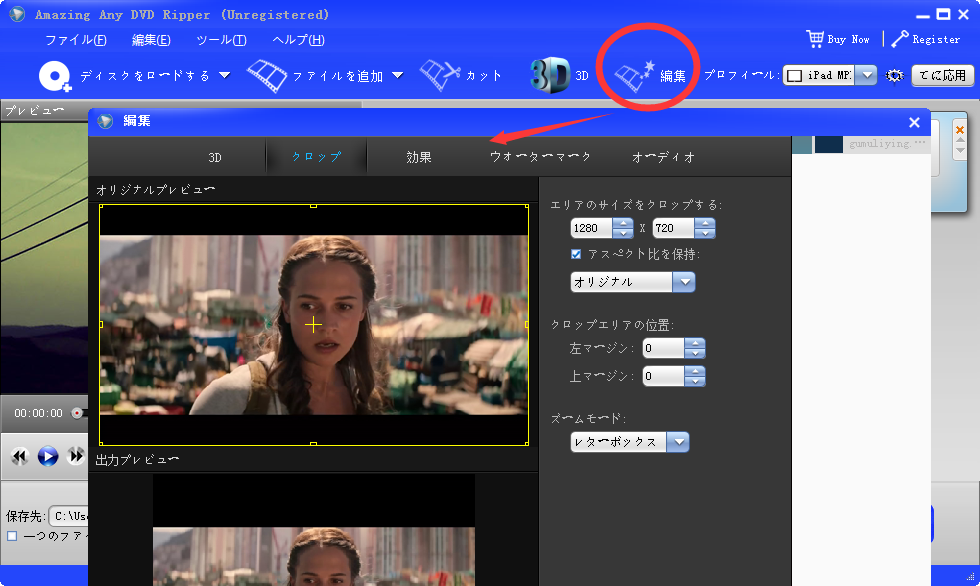
Task: Decrease crop height with the down arrow
Action: [x=705, y=233]
